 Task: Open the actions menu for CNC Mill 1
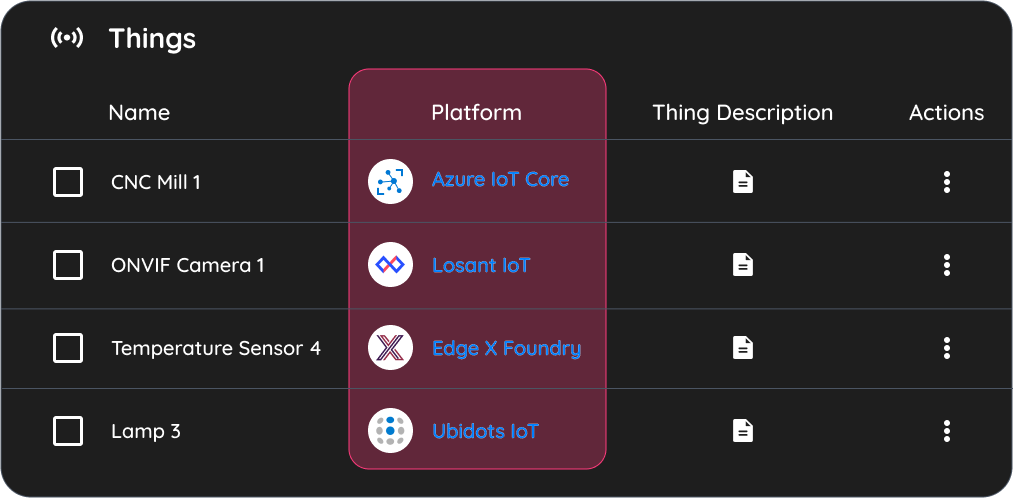tap(946, 182)
